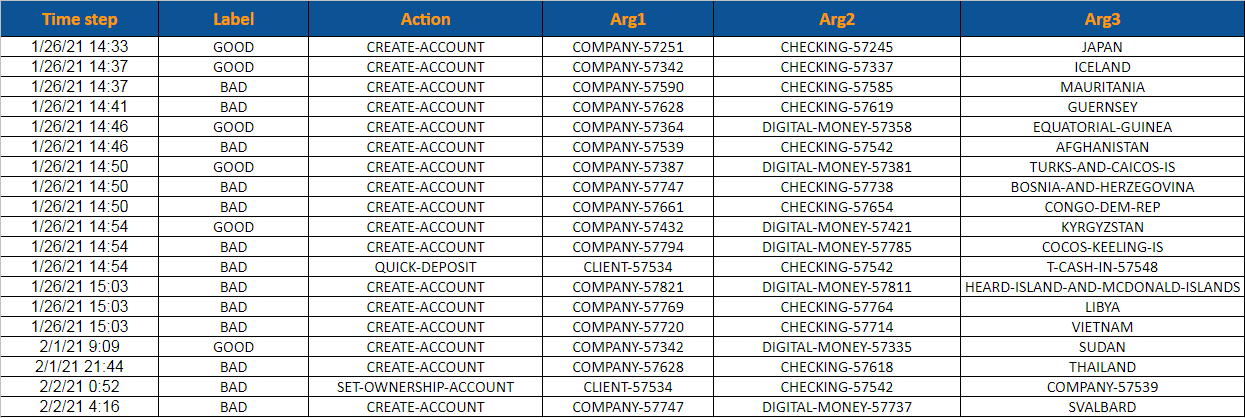Select the Arg3 column header

pos(1102,19)
